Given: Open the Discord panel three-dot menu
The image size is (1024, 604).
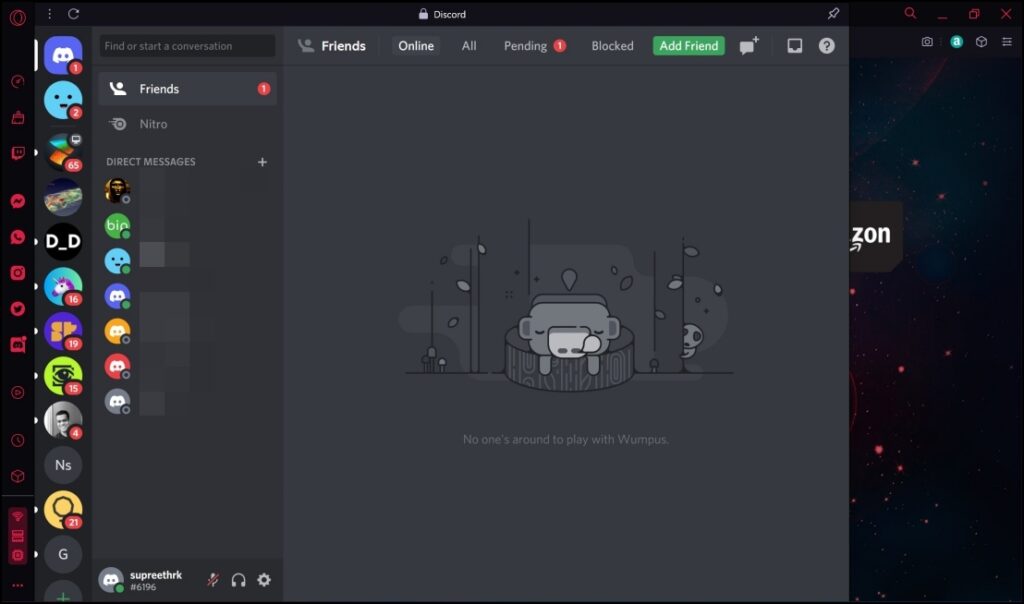Looking at the screenshot, I should (x=50, y=14).
